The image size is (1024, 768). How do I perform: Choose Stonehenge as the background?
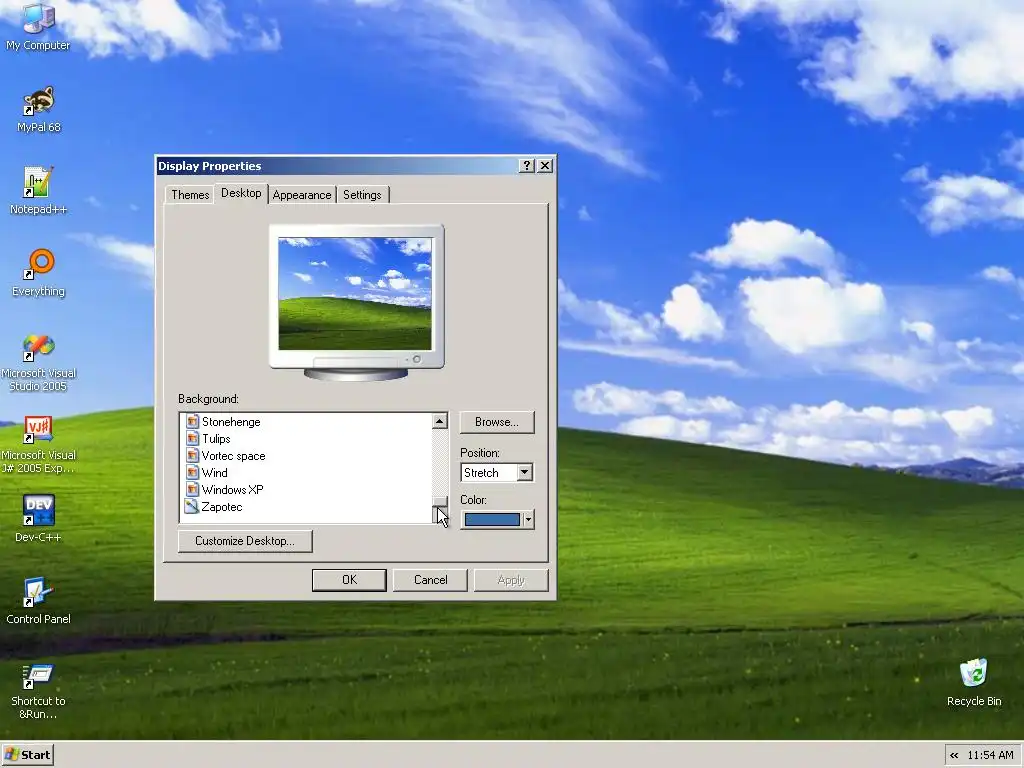coord(231,422)
